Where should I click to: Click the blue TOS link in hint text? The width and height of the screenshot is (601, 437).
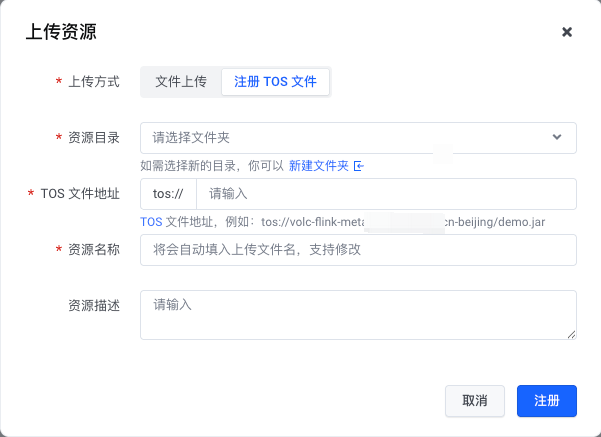tap(151, 221)
